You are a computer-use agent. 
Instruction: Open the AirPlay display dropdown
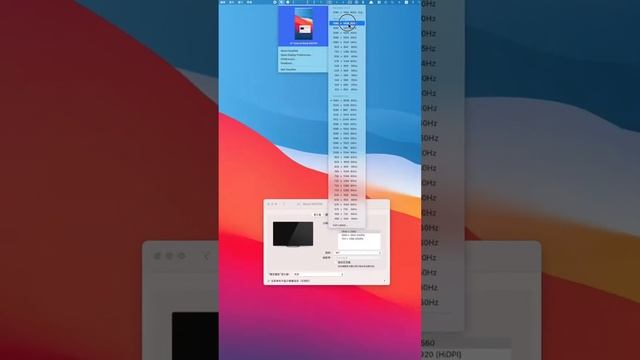pyautogui.click(x=318, y=274)
